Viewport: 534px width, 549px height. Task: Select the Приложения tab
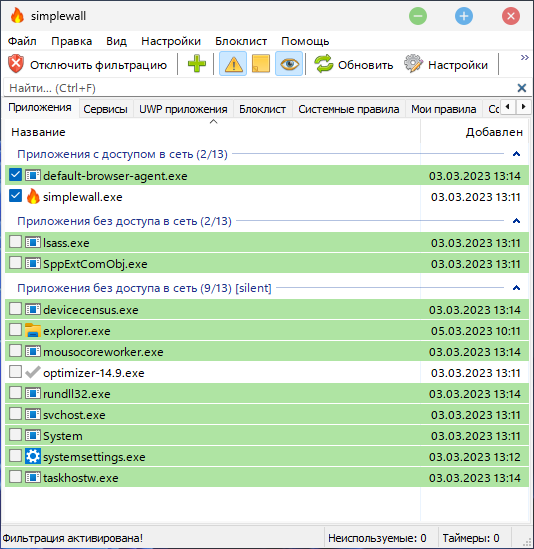tap(40, 107)
